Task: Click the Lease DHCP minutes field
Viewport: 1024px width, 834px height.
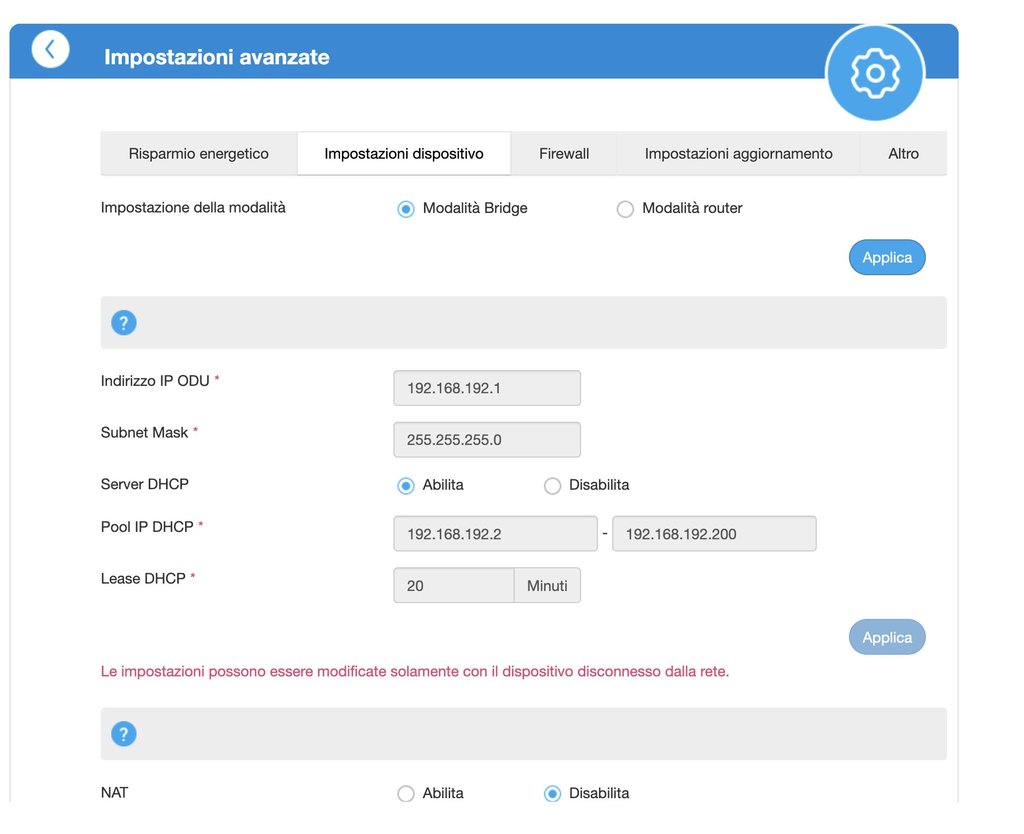Action: [x=454, y=586]
